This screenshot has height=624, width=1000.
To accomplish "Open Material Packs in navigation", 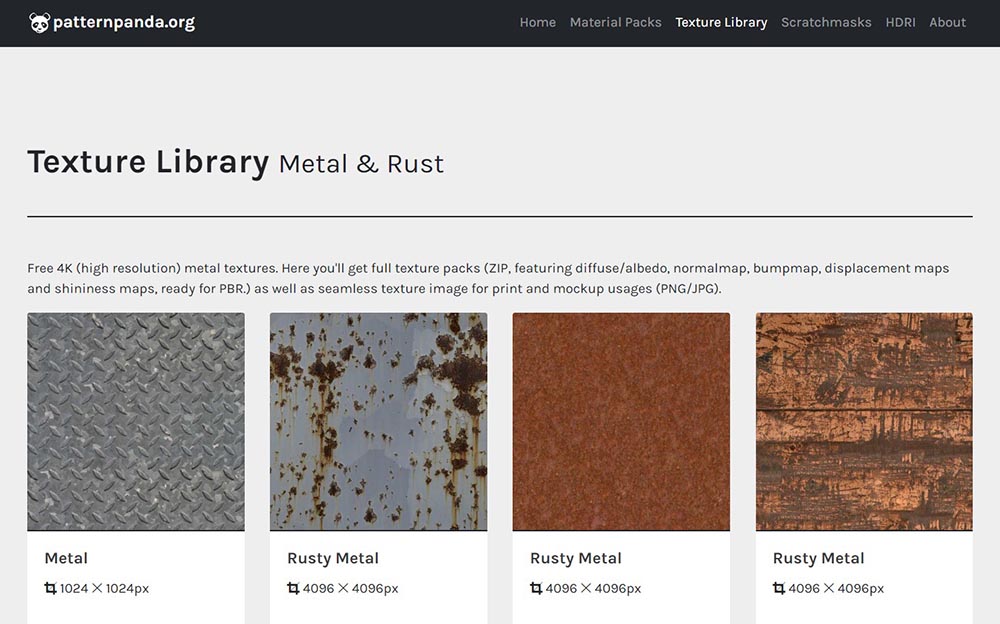I will coord(615,22).
